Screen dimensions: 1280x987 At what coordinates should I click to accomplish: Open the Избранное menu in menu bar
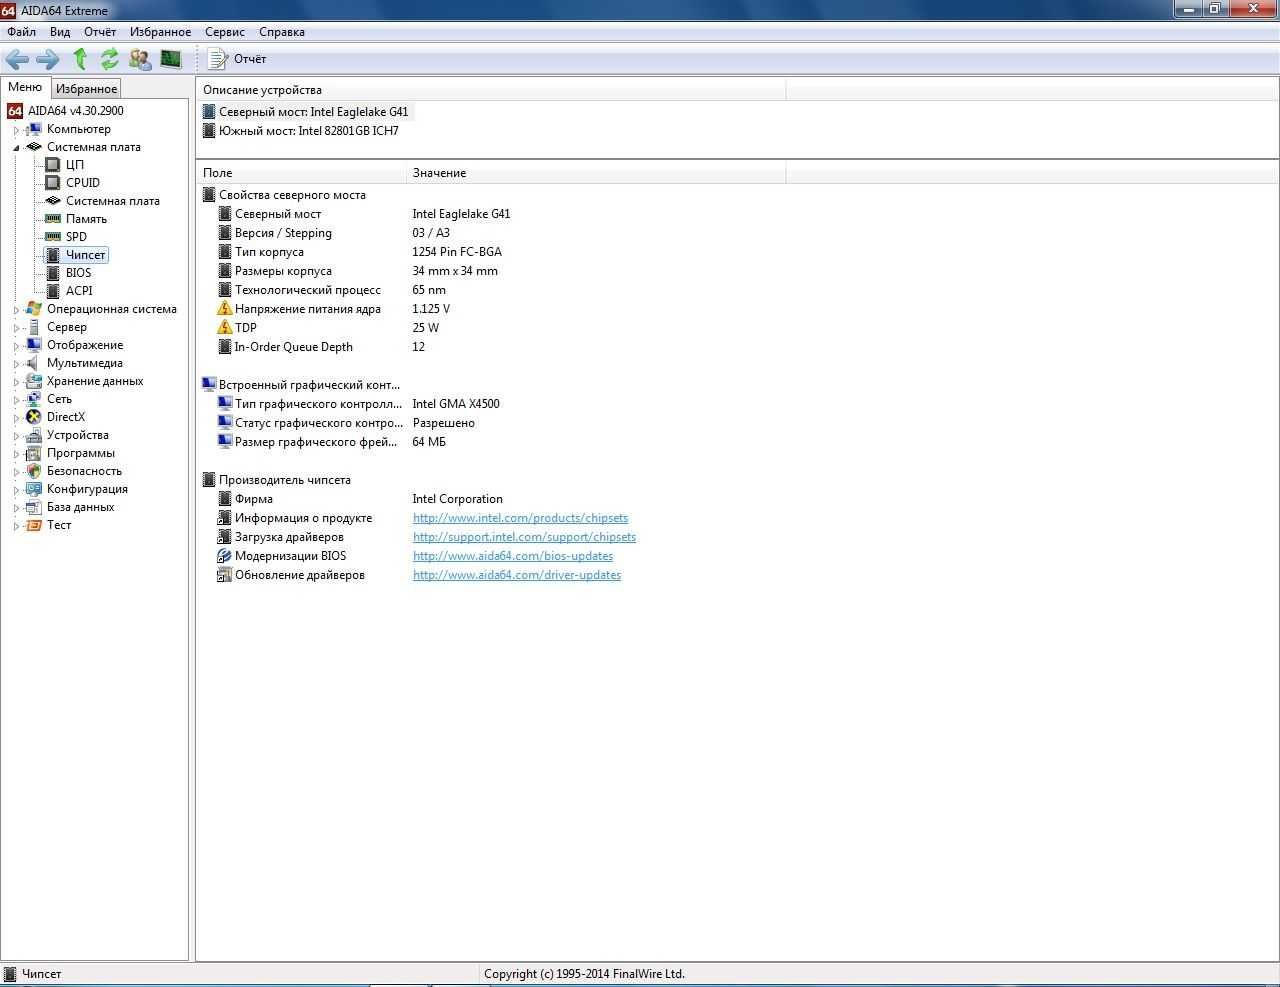(160, 32)
